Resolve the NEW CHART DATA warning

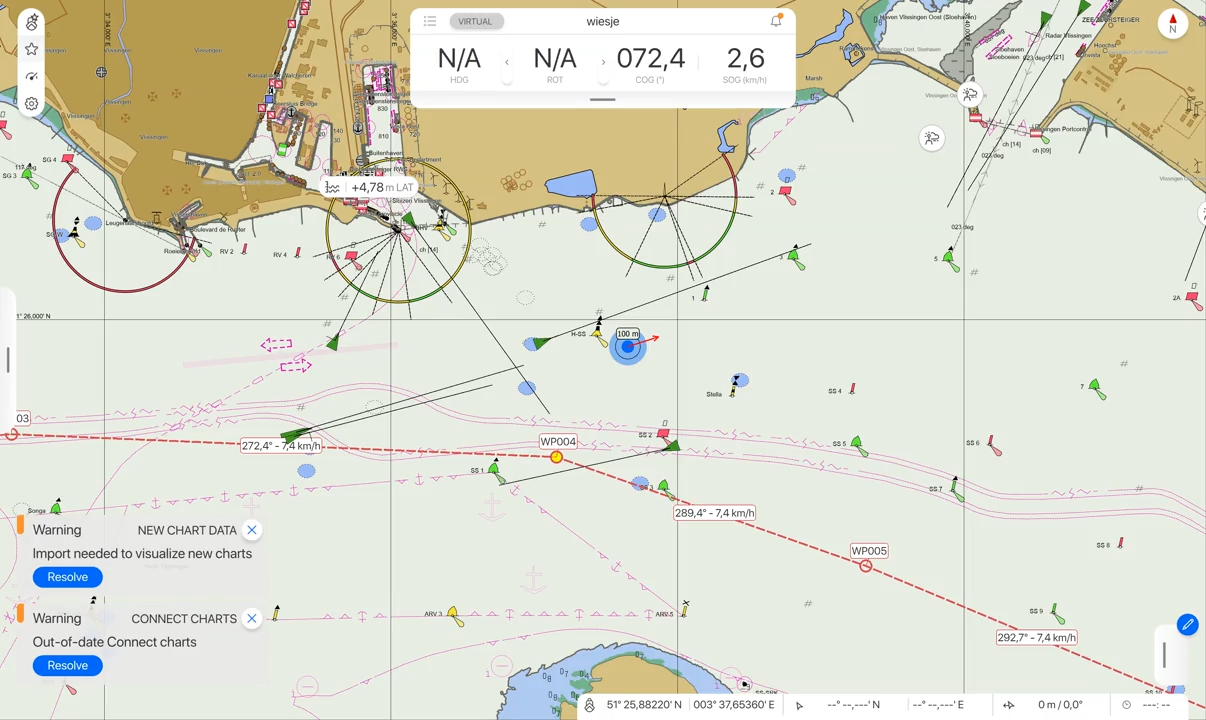68,577
